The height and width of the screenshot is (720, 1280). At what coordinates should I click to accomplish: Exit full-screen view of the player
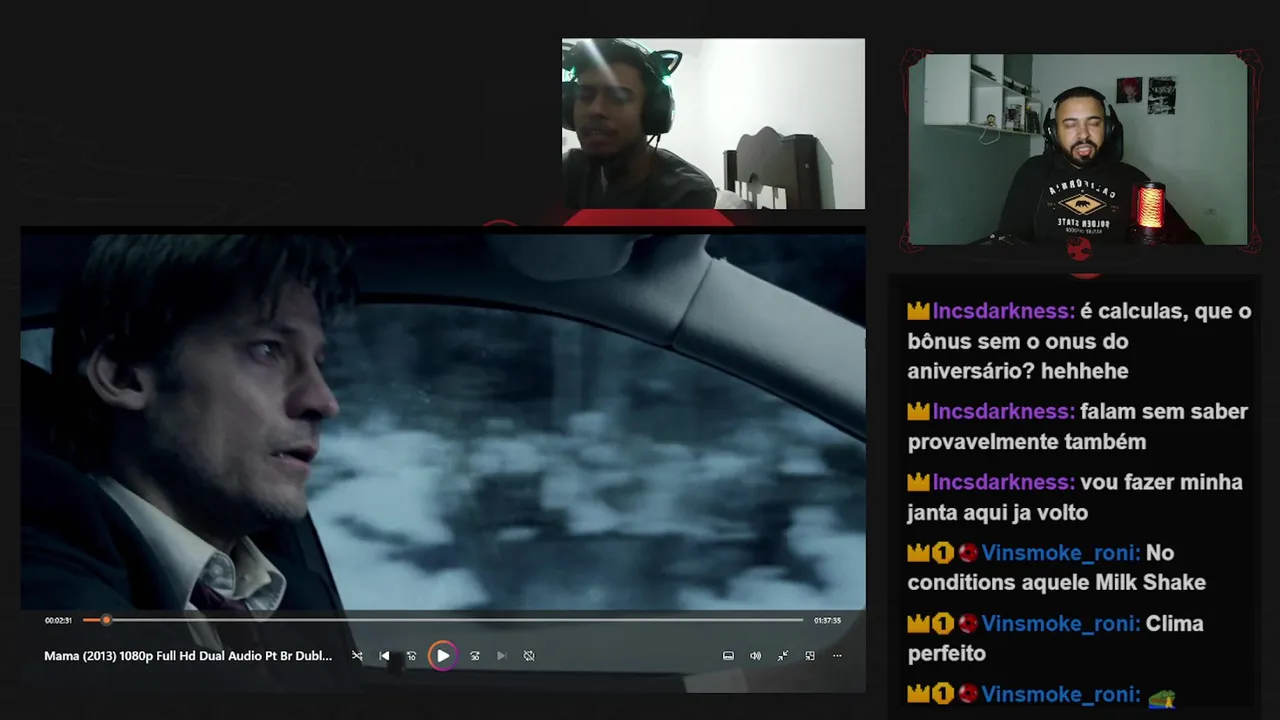click(783, 656)
